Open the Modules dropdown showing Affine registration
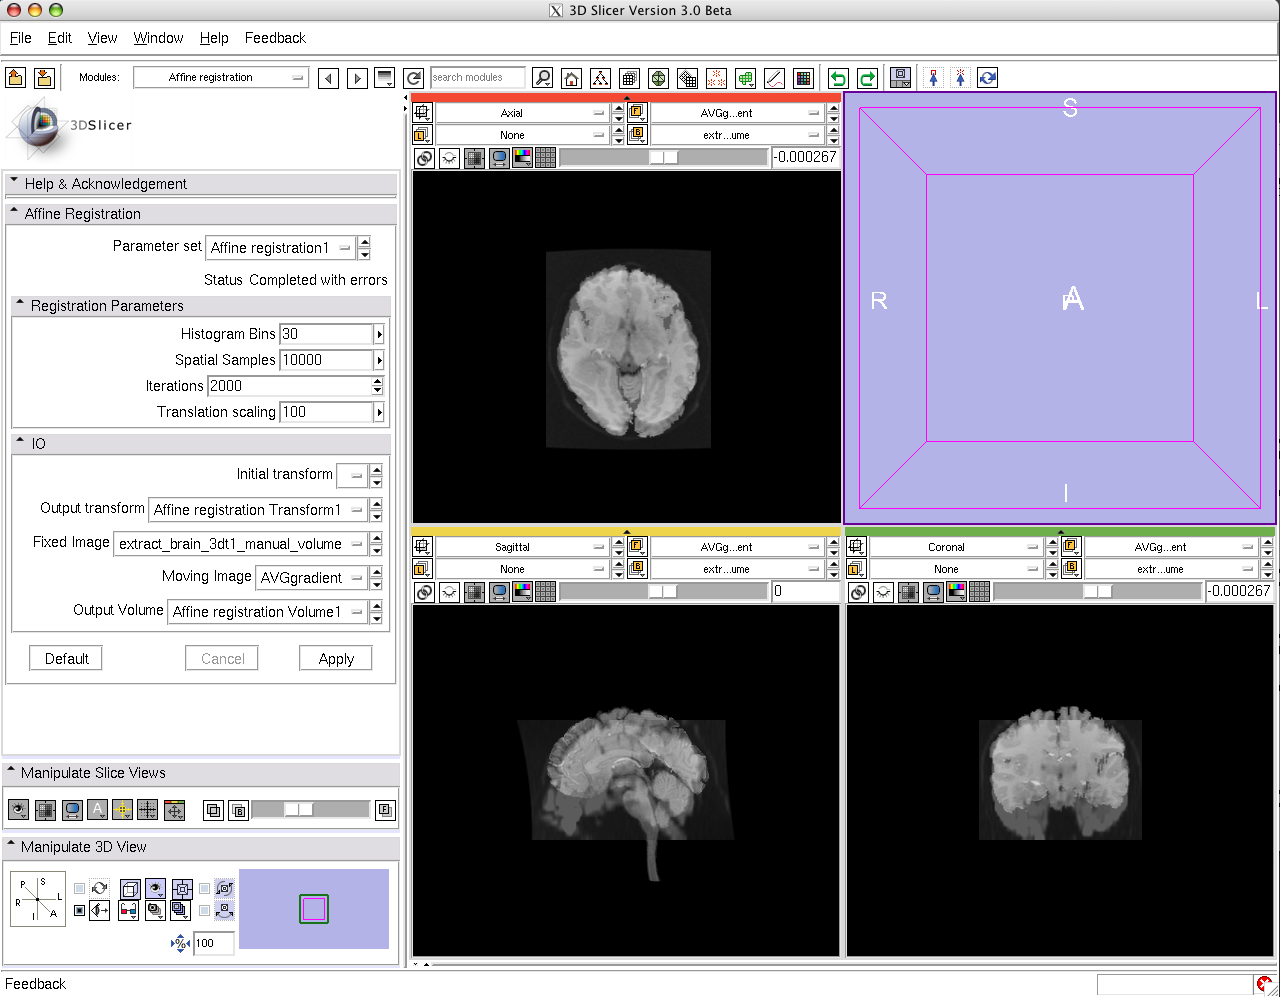The width and height of the screenshot is (1280, 997). coord(221,78)
